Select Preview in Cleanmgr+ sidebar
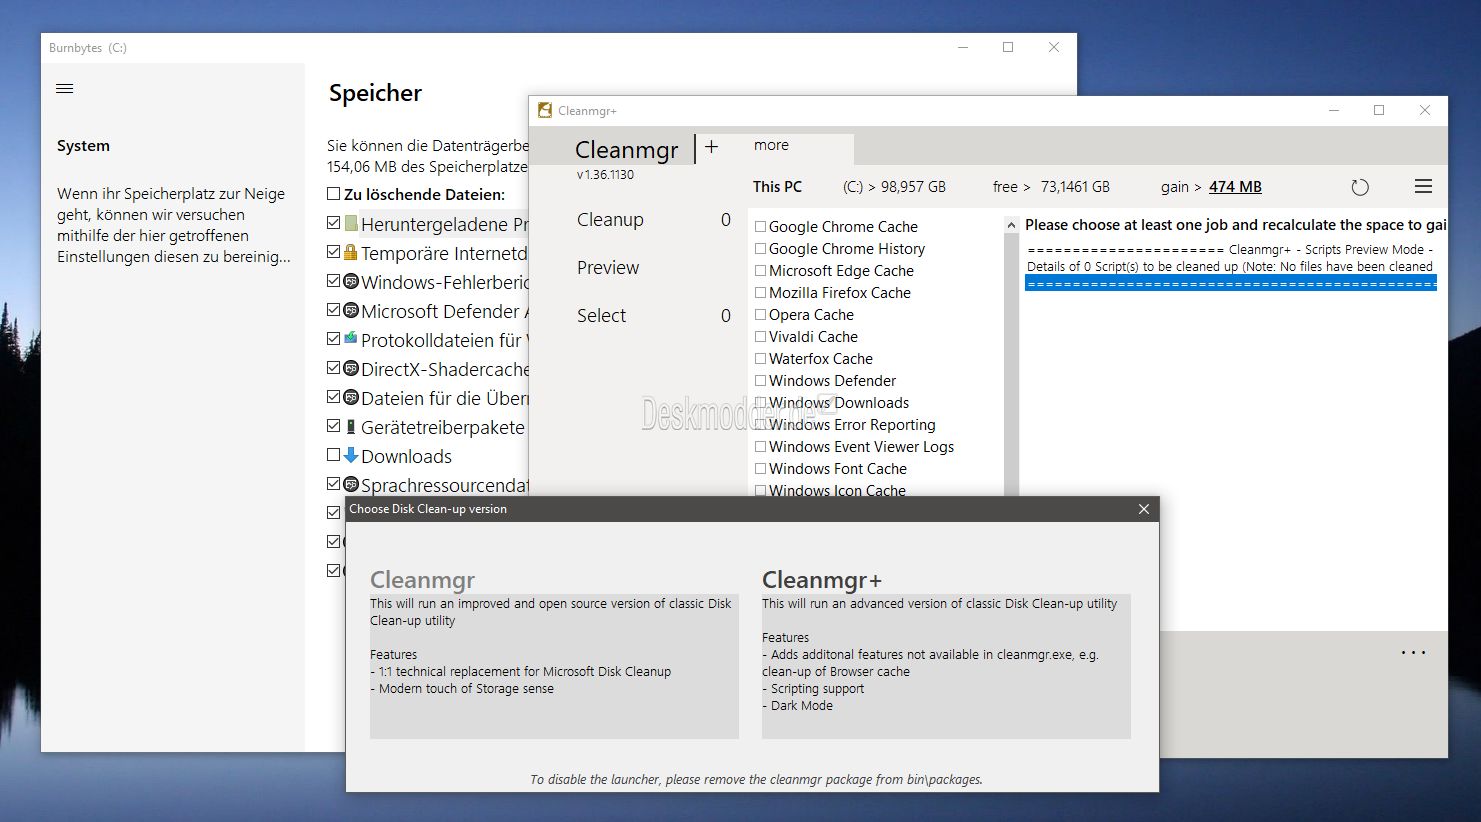The image size is (1481, 822). [x=608, y=268]
